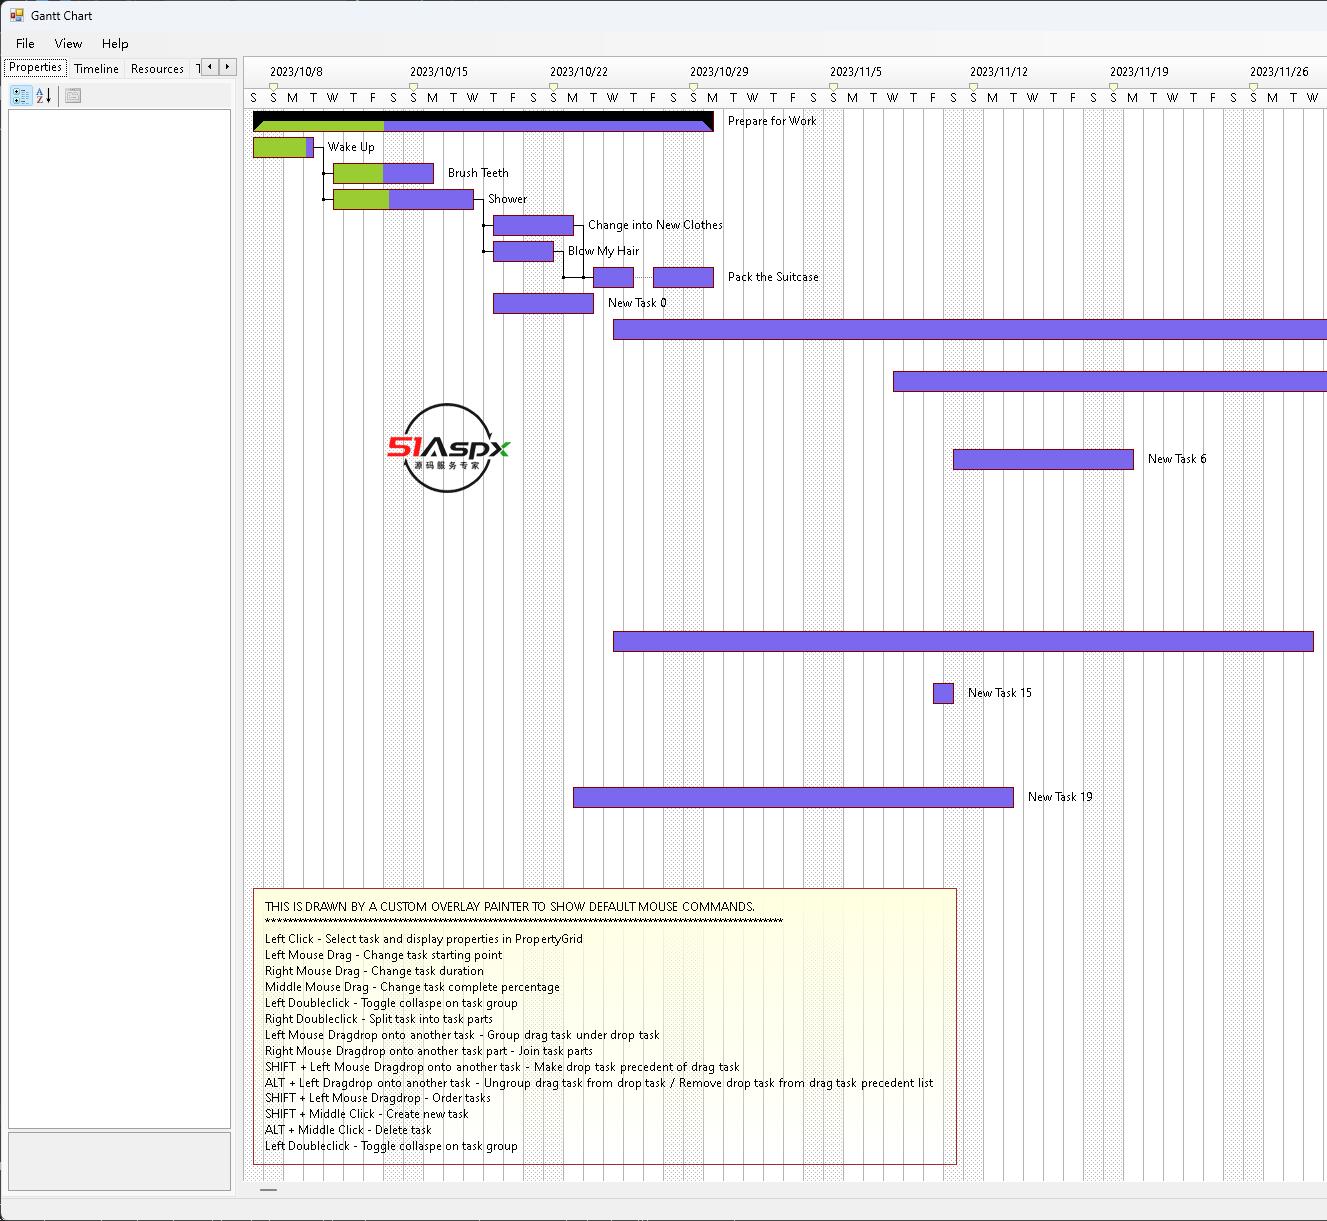Switch to the Resources tab

click(157, 68)
